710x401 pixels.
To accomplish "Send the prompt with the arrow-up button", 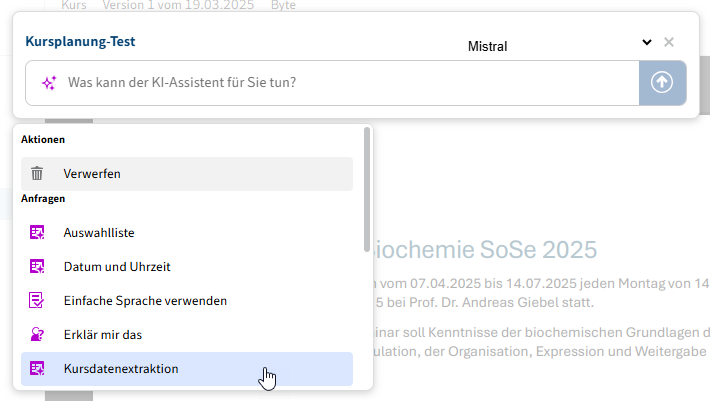I will tap(662, 83).
